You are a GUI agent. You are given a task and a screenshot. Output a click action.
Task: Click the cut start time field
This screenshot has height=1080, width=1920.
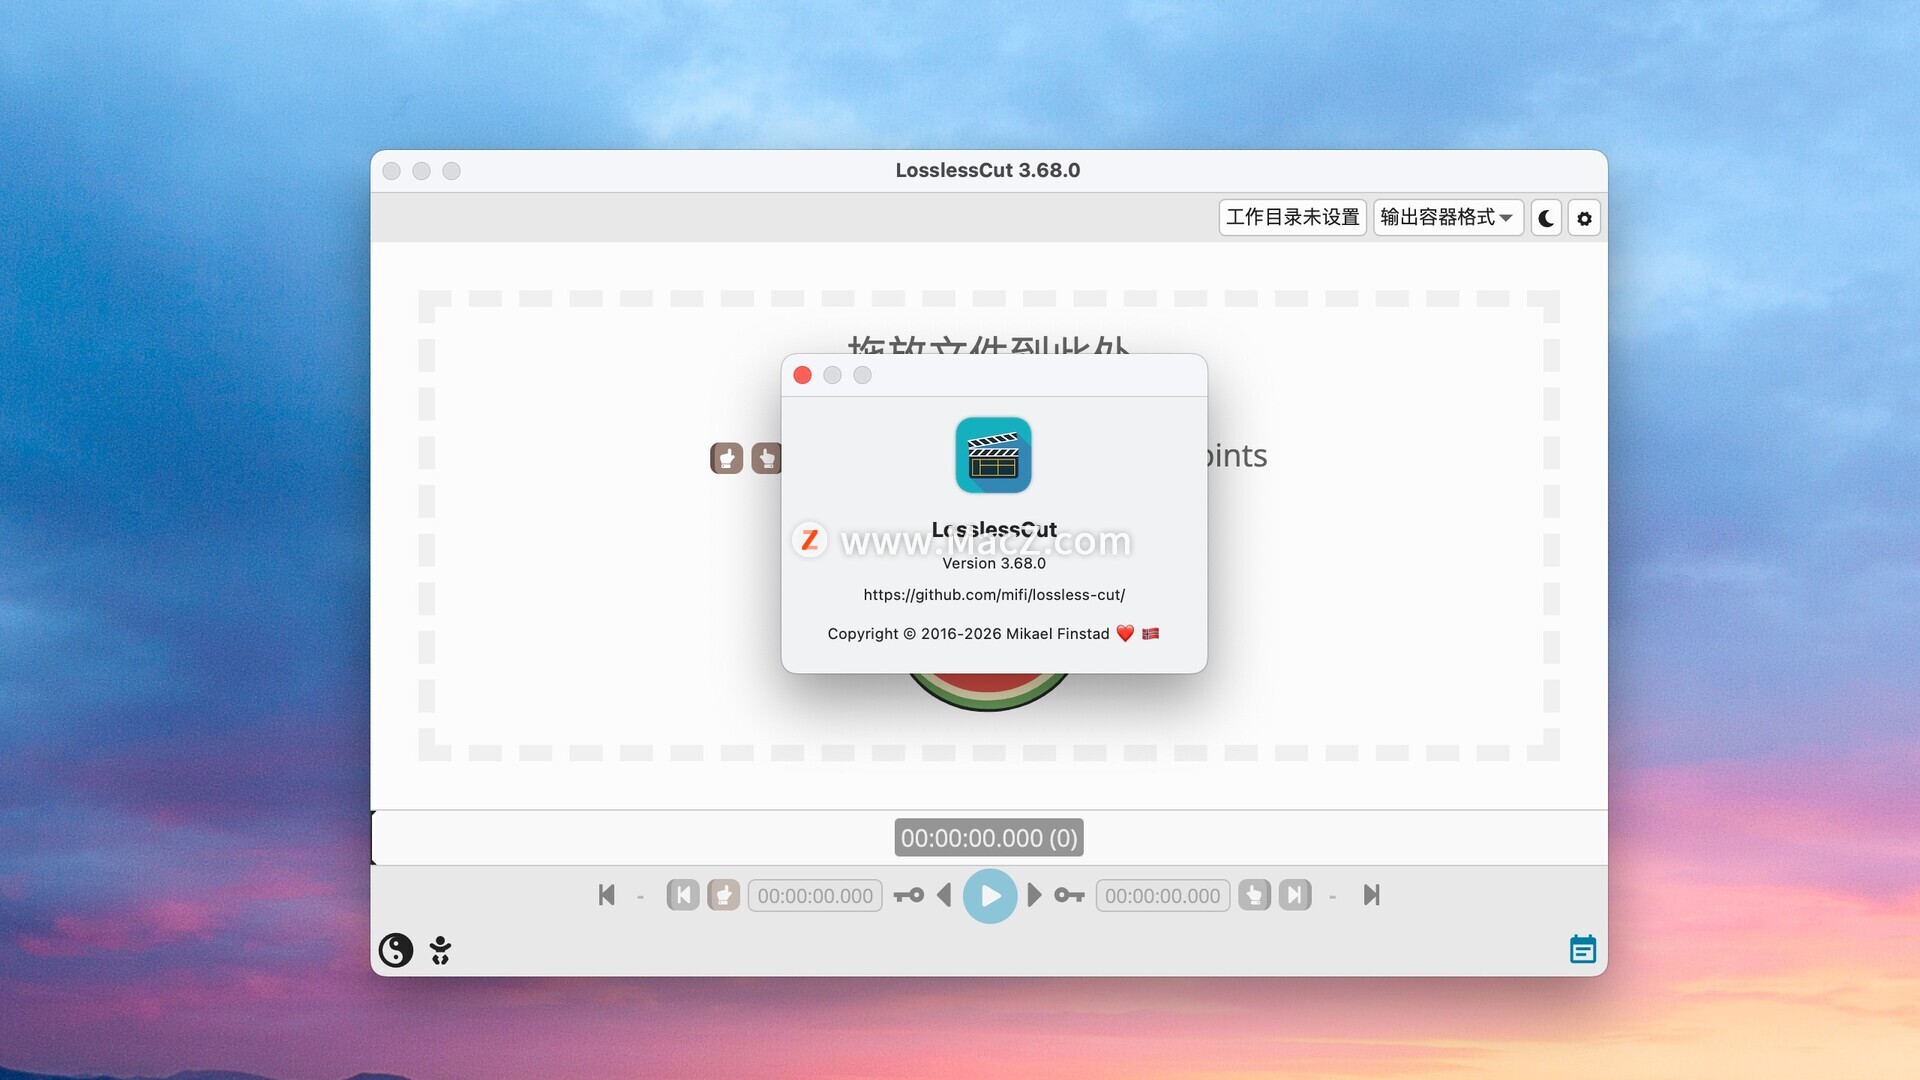[x=815, y=896]
